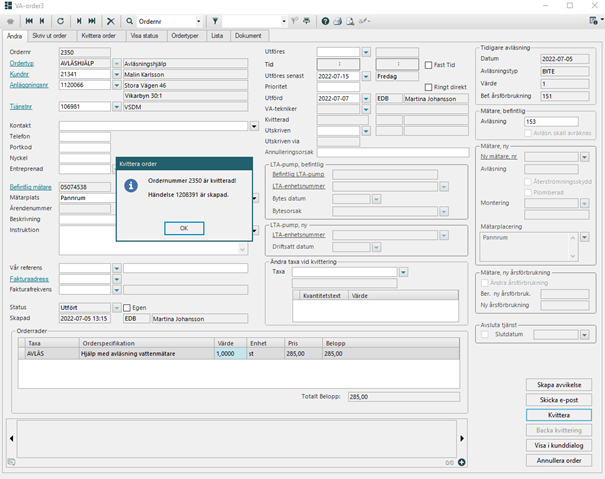This screenshot has height=479, width=605.
Task: Click the funnel filter icon
Action: pos(215,21)
